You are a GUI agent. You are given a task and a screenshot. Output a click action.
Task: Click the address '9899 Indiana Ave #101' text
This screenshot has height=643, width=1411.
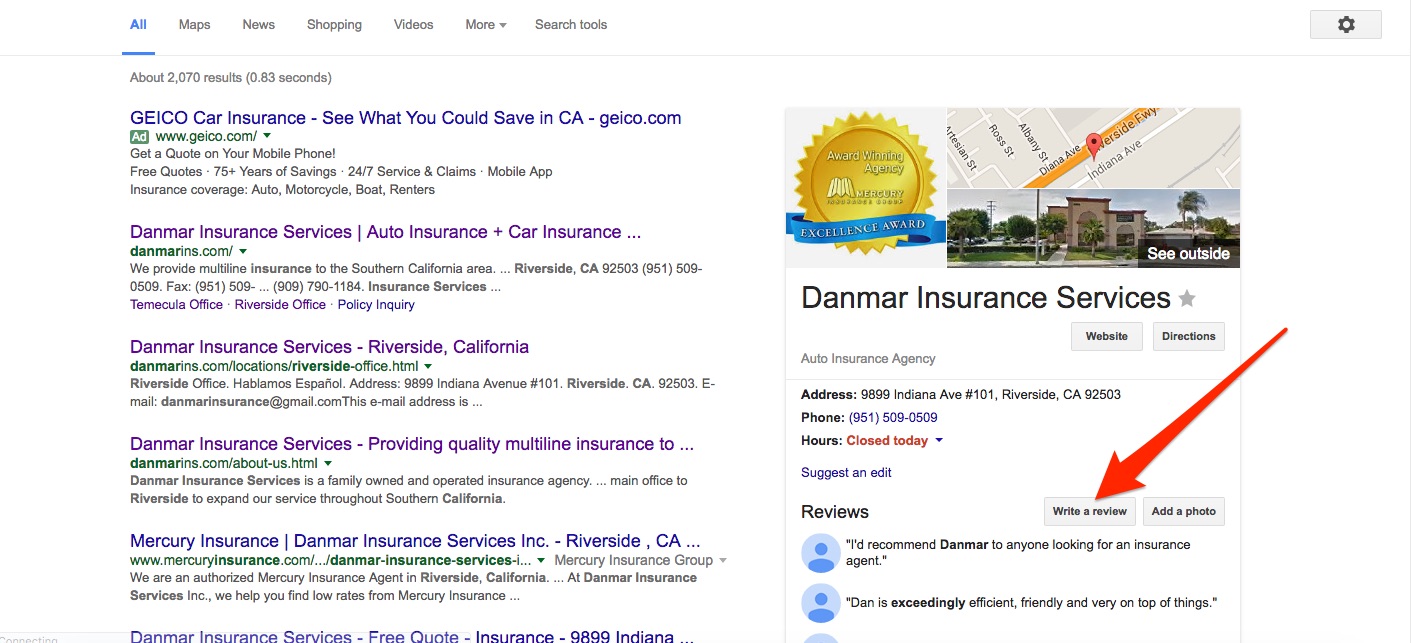pyautogui.click(x=990, y=394)
